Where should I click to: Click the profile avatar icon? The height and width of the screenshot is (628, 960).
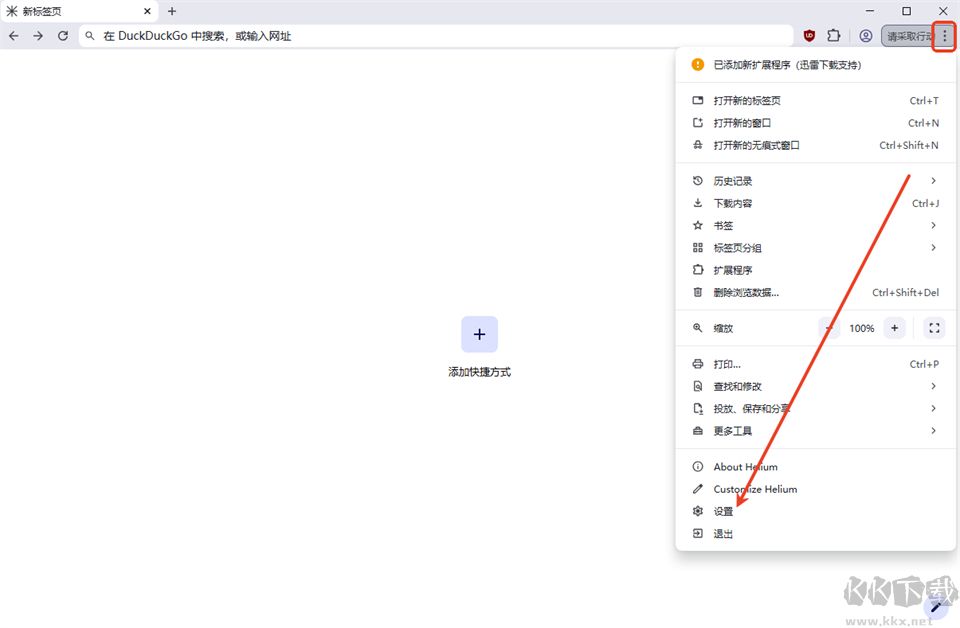click(x=866, y=36)
